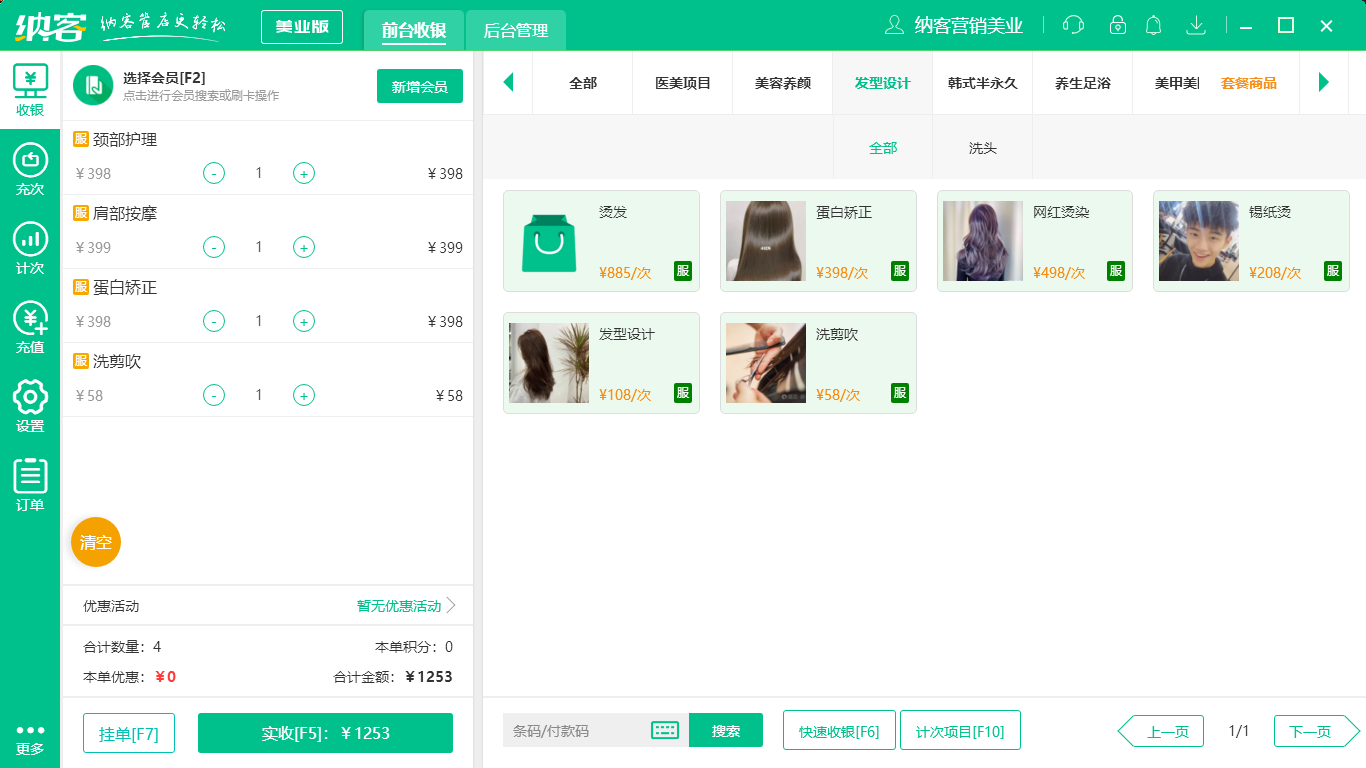1366x768 pixels.
Task: Open the 收银 cashier panel
Action: pos(30,85)
